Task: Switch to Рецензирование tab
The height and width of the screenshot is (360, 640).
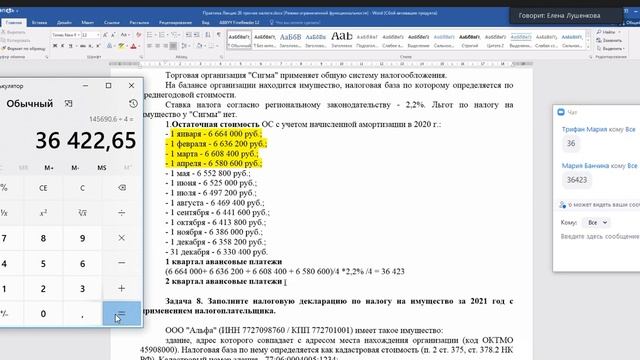Action: (x=176, y=22)
